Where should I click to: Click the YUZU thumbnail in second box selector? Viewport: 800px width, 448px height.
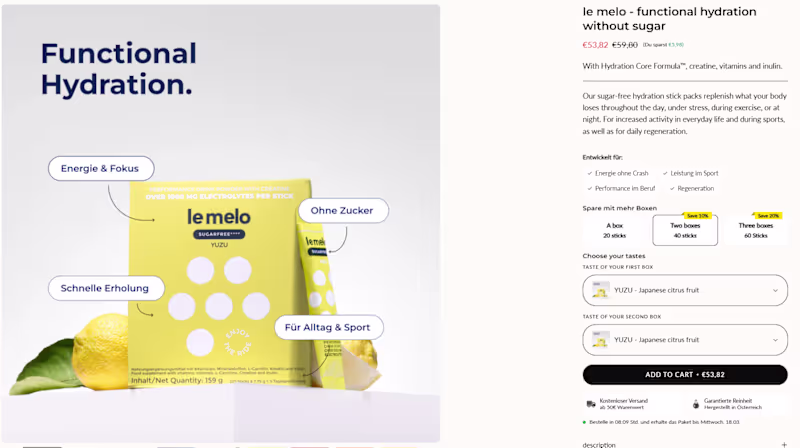coord(600,340)
